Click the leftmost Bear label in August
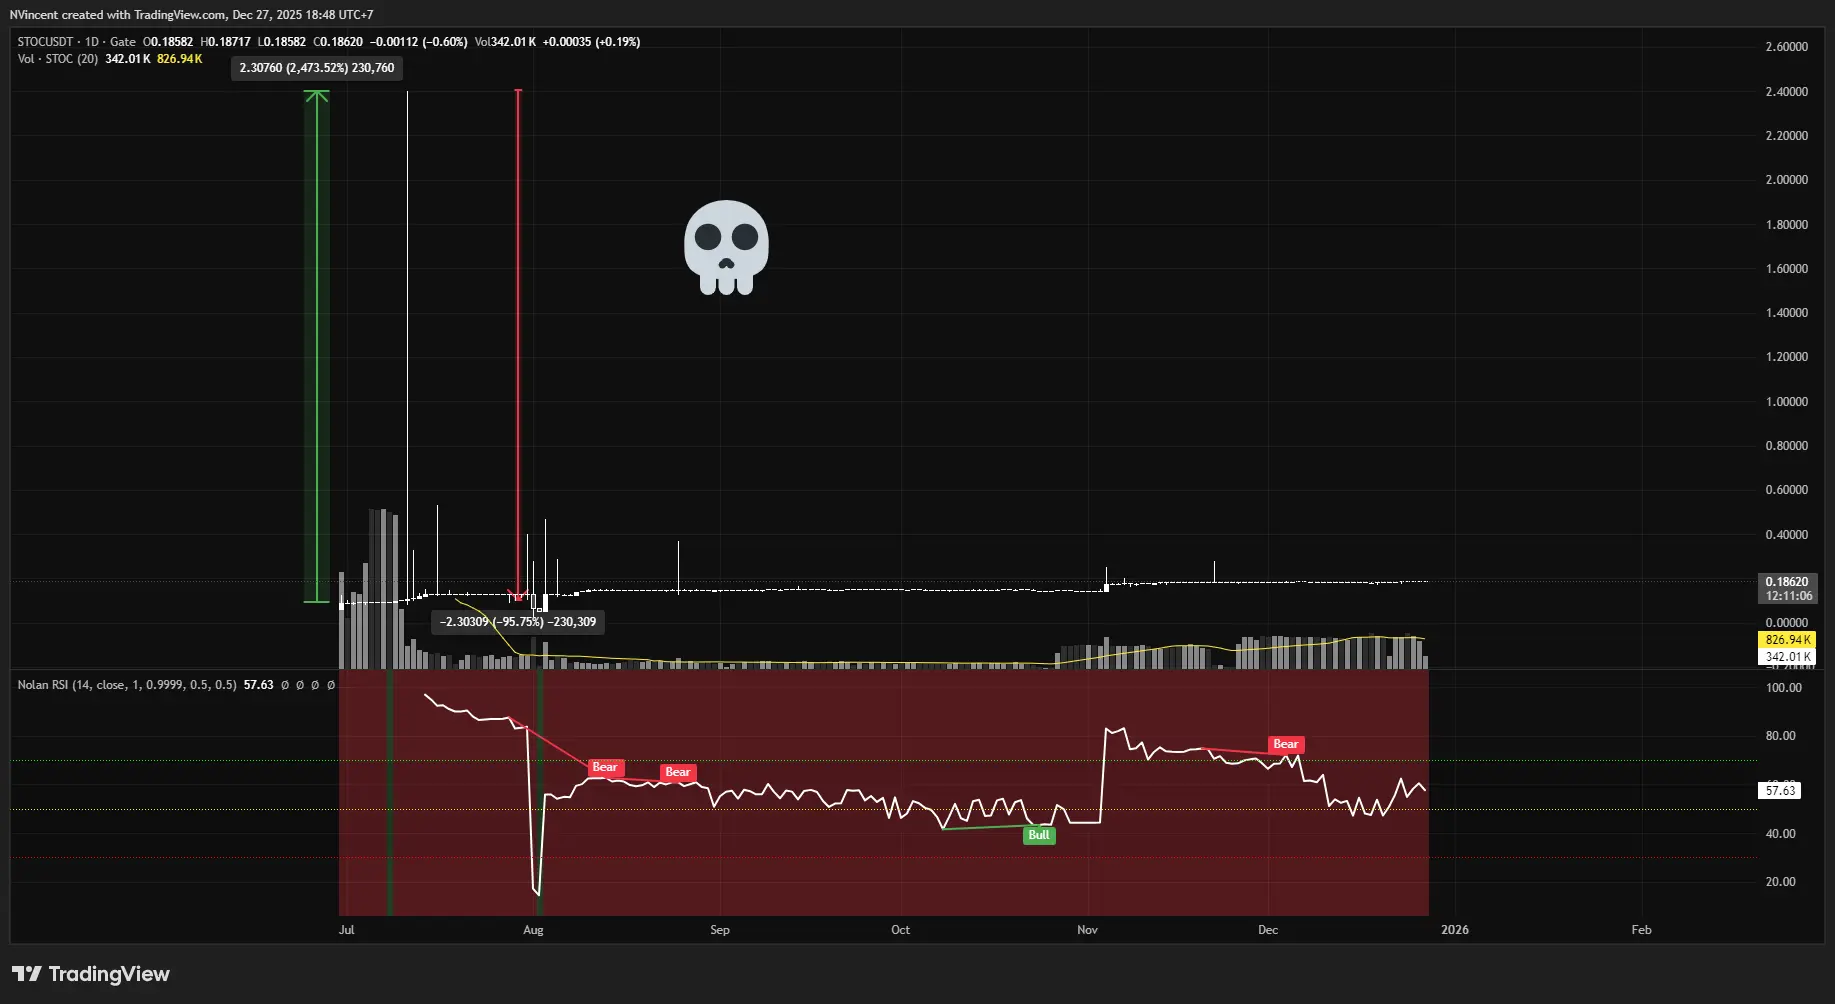The height and width of the screenshot is (1004, 1835). pyautogui.click(x=605, y=768)
